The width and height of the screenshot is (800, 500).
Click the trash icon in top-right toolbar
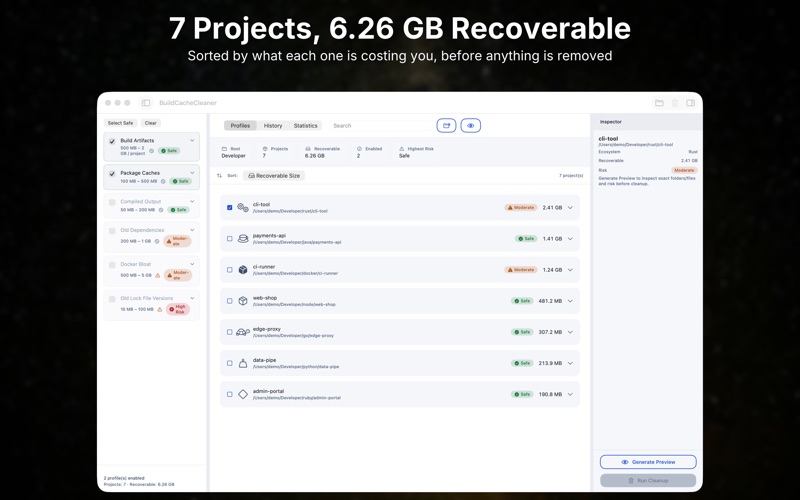(x=675, y=103)
